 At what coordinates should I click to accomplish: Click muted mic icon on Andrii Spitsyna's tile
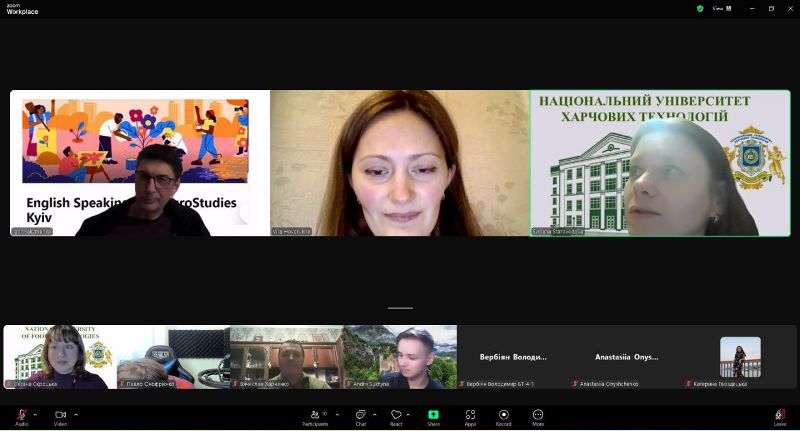349,384
